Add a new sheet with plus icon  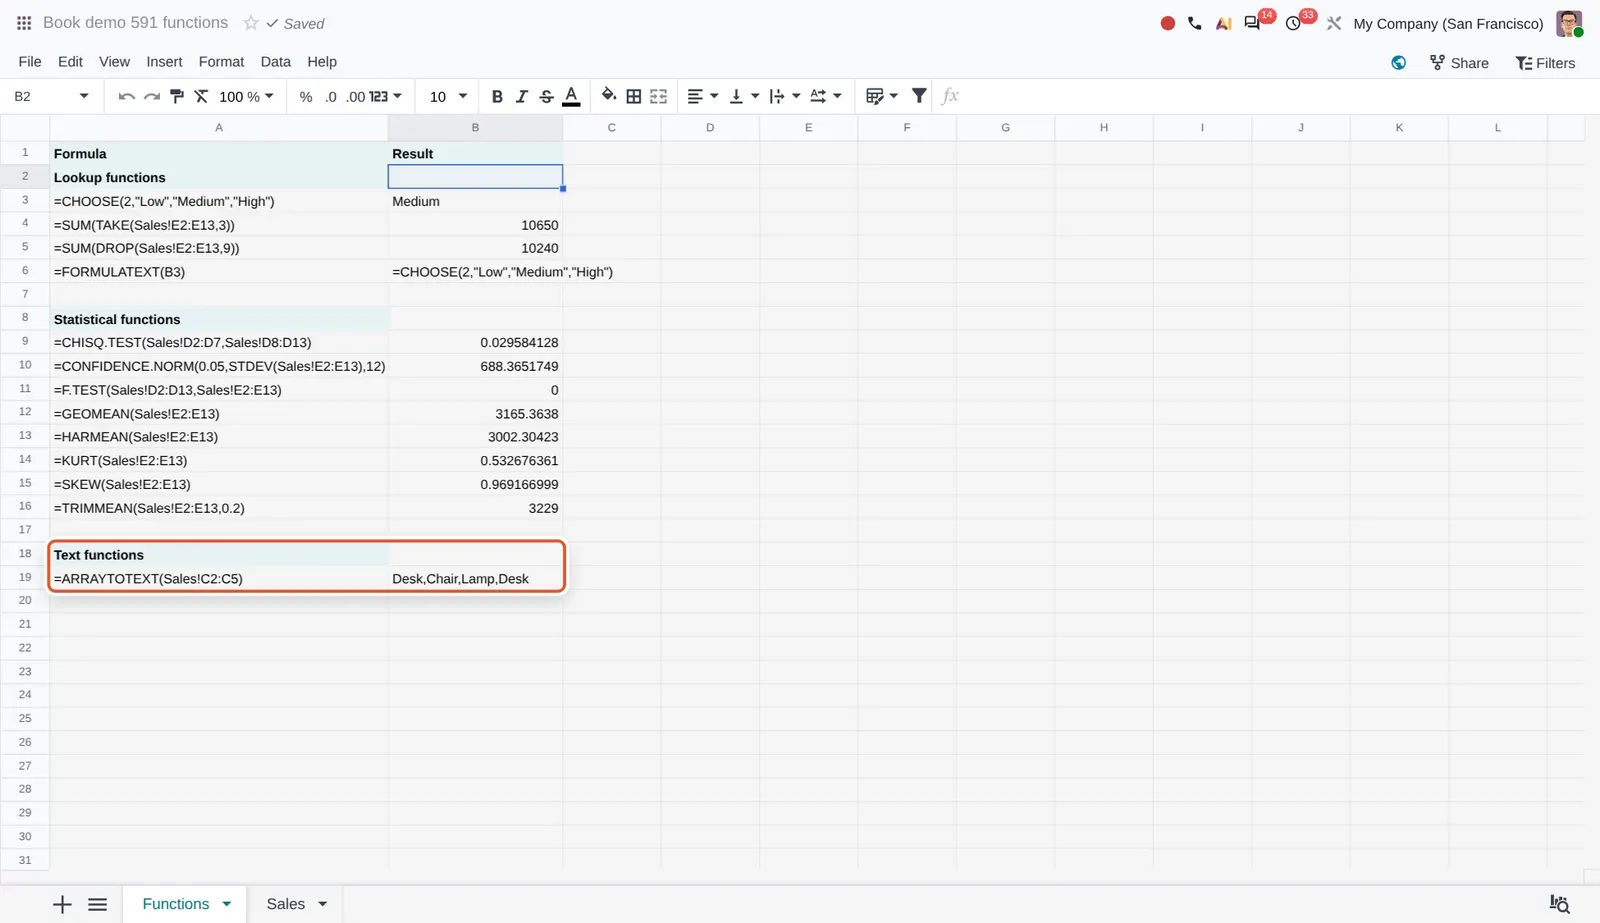click(62, 904)
